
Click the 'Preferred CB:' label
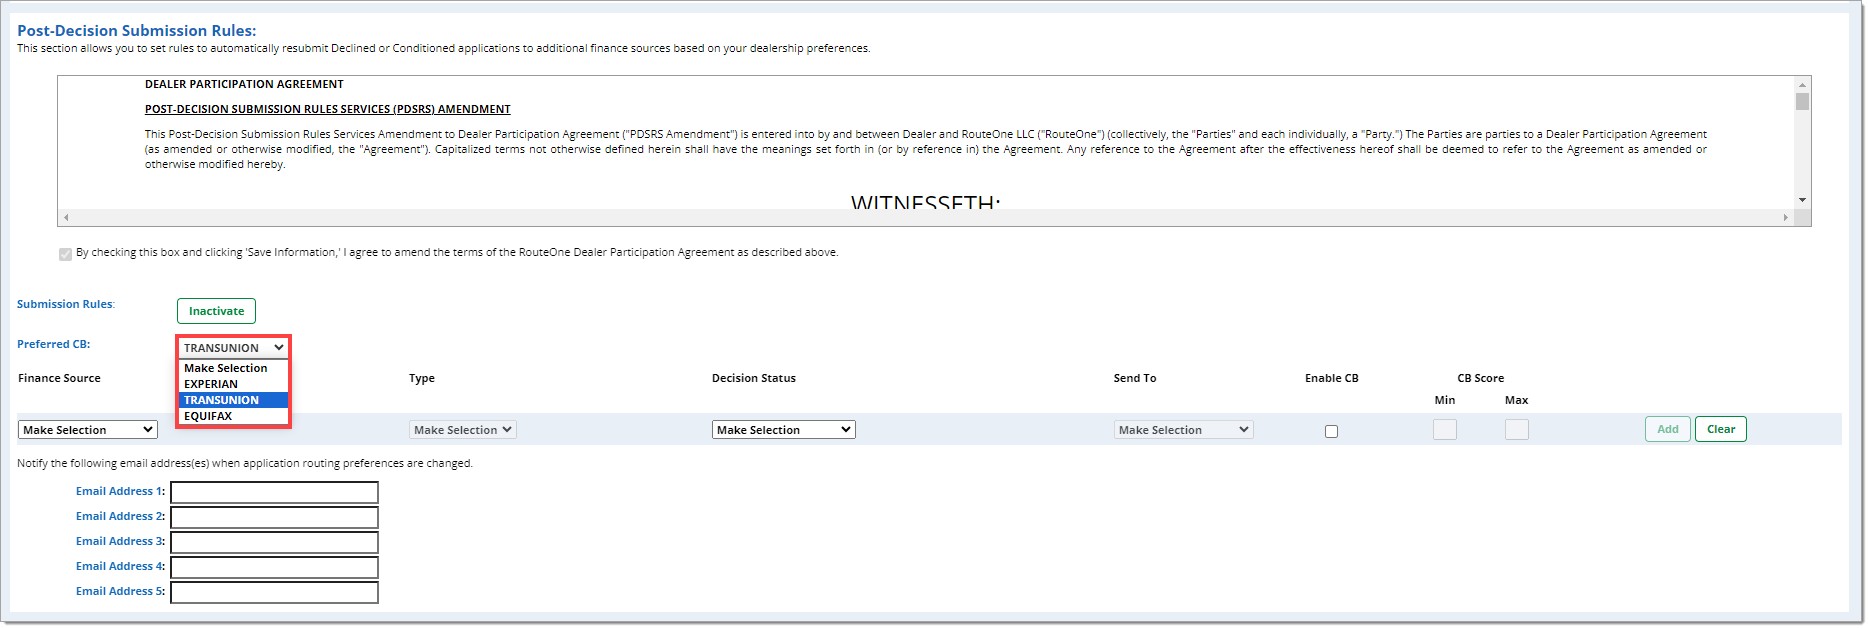[53, 344]
